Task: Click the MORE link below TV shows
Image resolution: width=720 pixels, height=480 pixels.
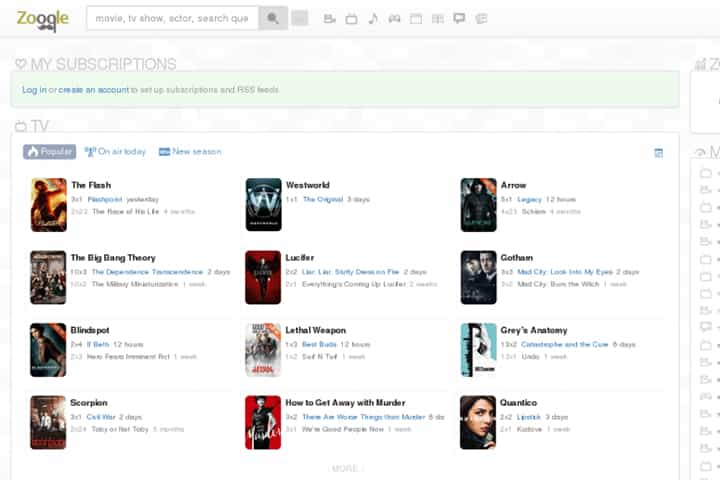Action: click(345, 469)
